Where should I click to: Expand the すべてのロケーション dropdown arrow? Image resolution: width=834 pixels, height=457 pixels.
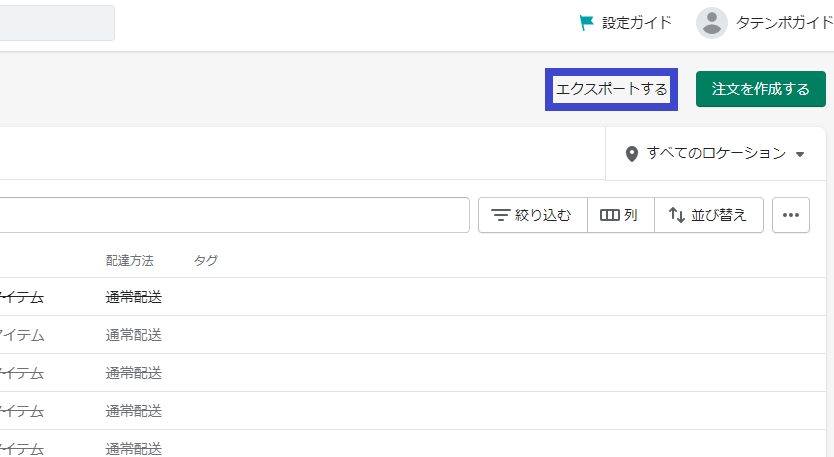pyautogui.click(x=799, y=154)
